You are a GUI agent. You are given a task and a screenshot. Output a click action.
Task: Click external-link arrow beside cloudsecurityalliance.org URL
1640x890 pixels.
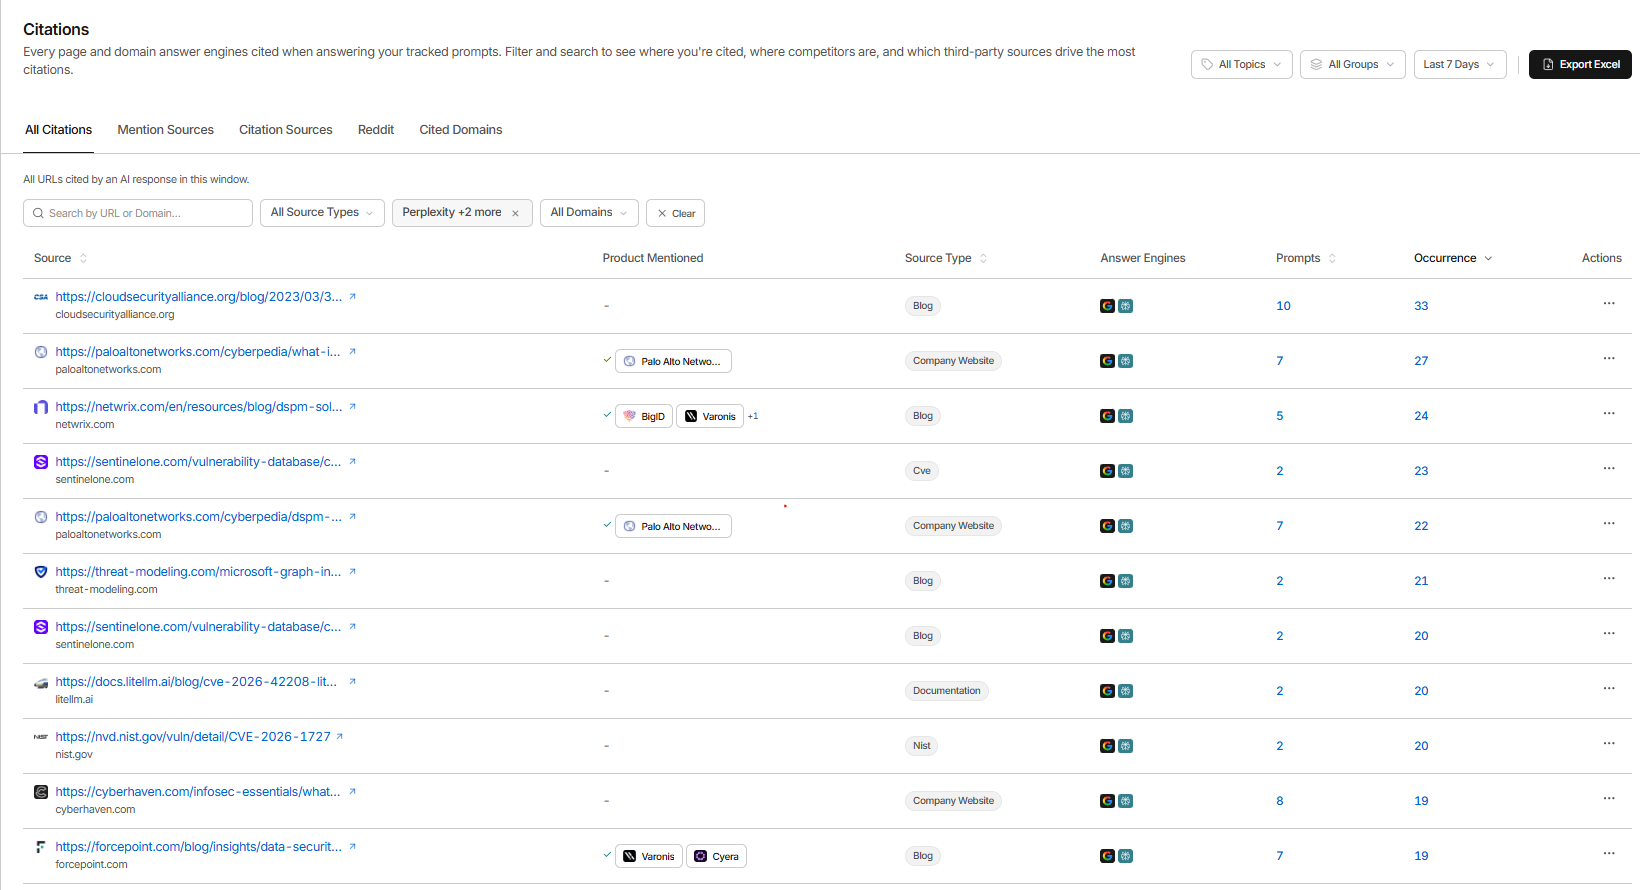[352, 296]
